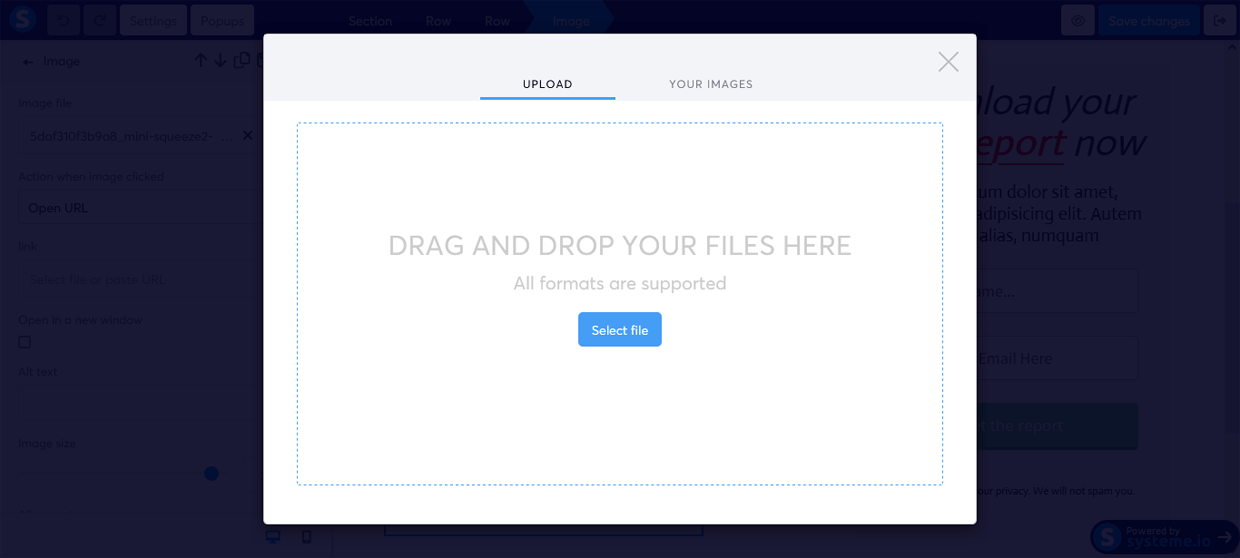The image size is (1240, 558).
Task: Select the Upload tab
Action: point(547,84)
